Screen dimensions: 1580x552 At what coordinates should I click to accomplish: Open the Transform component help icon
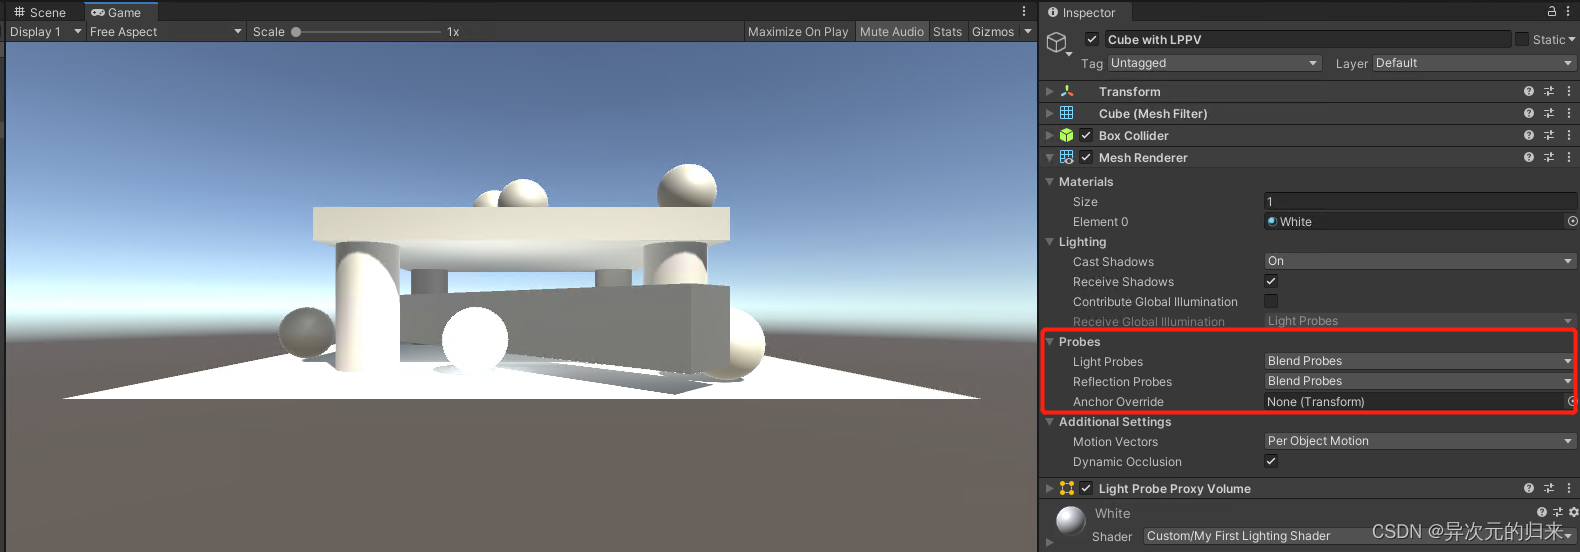[x=1528, y=91]
